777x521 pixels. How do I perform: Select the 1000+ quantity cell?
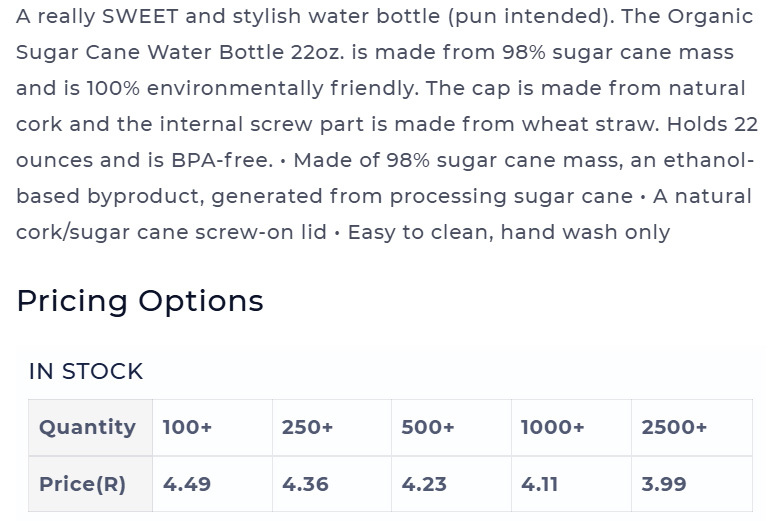(571, 427)
